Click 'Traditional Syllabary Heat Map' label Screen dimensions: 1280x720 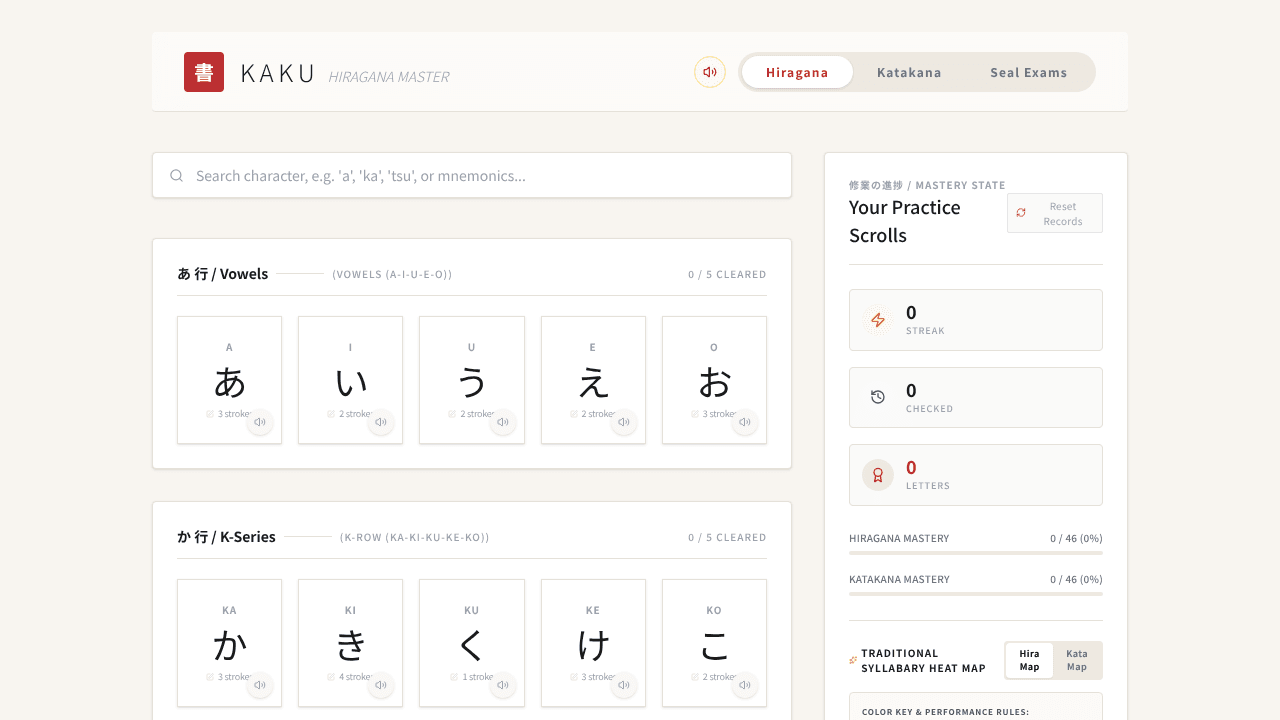pyautogui.click(x=924, y=660)
